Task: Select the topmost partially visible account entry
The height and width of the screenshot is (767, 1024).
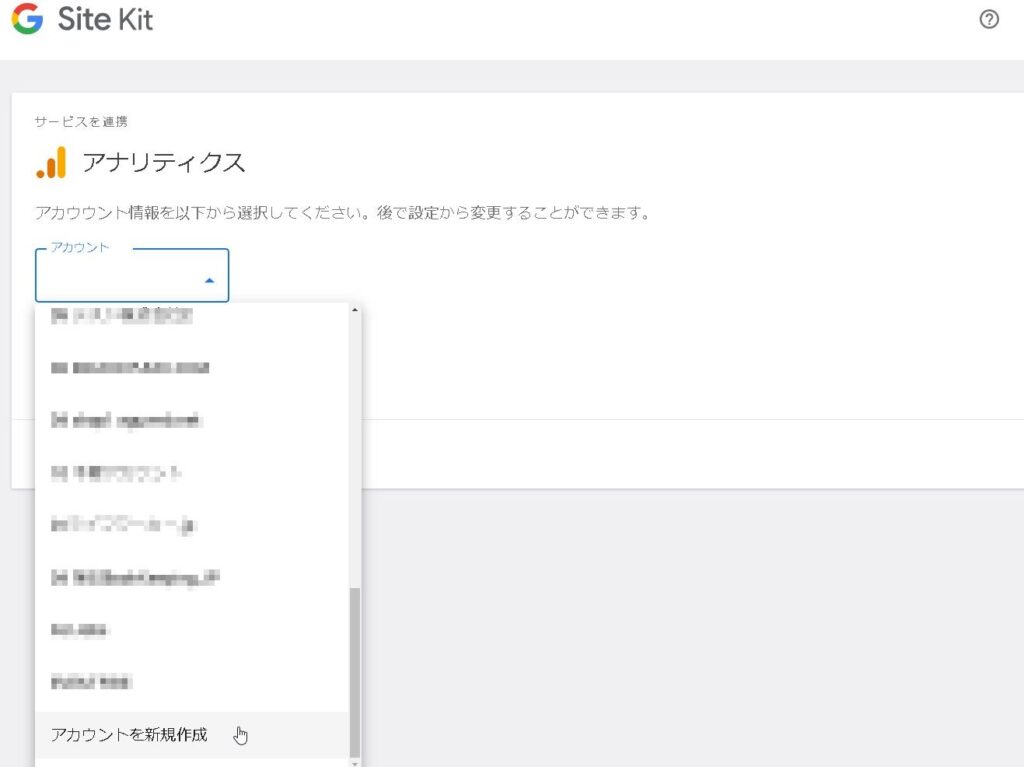Action: pyautogui.click(x=120, y=316)
